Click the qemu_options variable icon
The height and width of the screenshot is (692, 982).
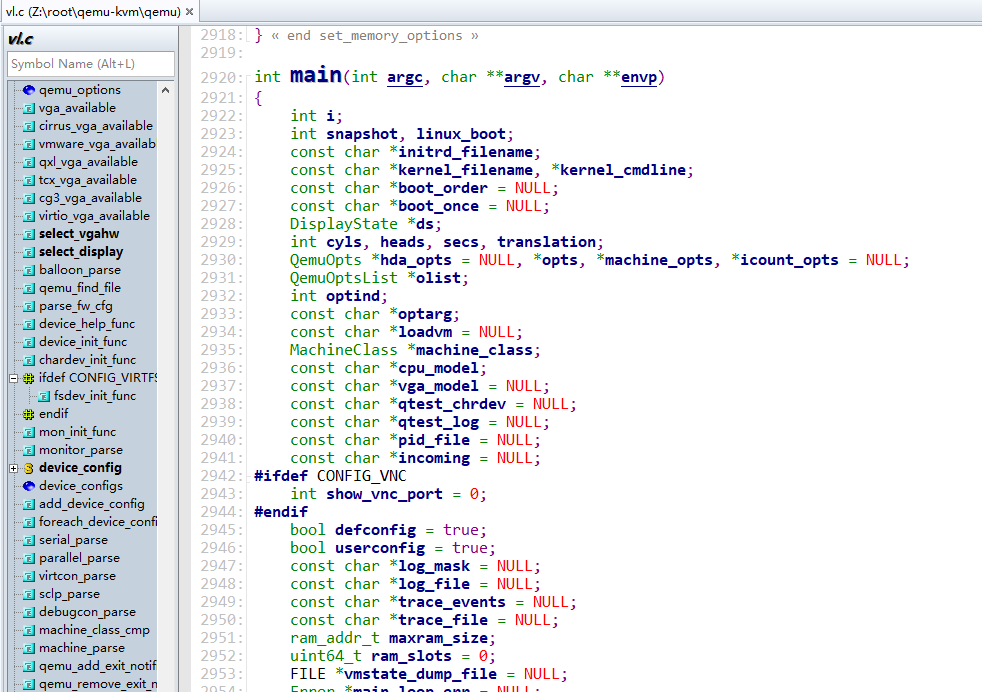click(x=29, y=90)
